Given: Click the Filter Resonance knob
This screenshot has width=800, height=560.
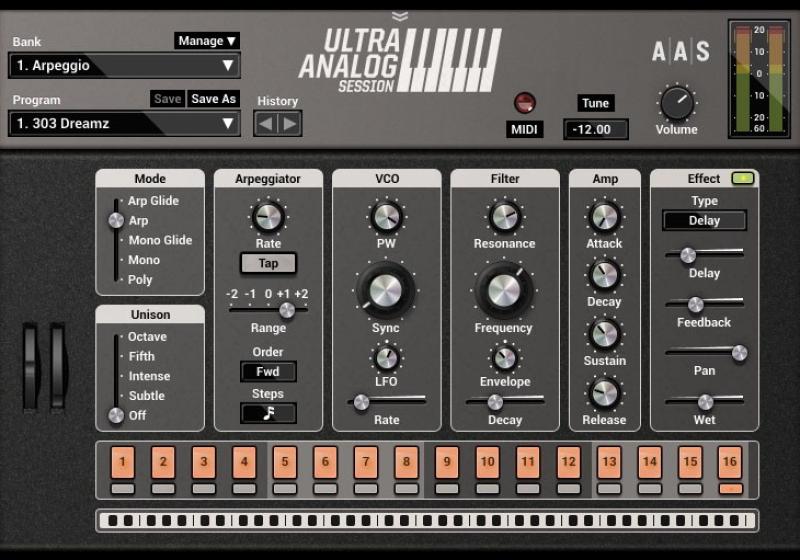Looking at the screenshot, I should pos(505,217).
